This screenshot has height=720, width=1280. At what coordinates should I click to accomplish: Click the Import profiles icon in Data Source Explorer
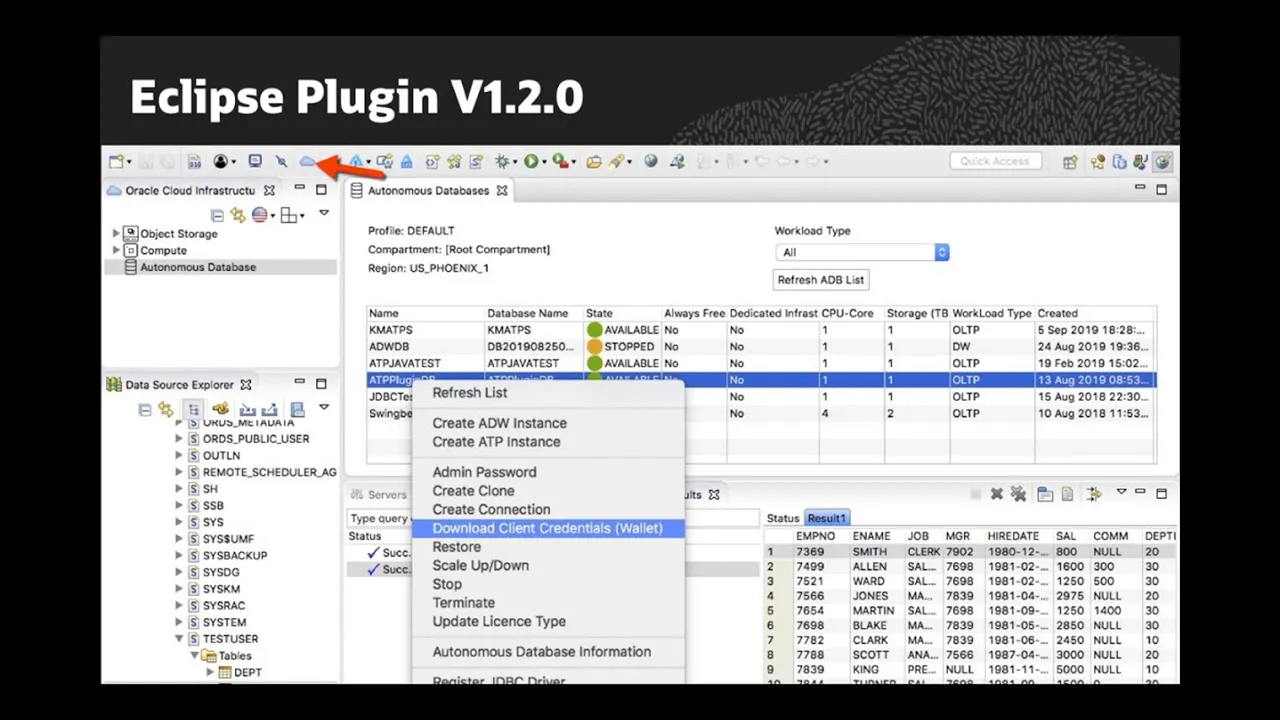pyautogui.click(x=247, y=409)
